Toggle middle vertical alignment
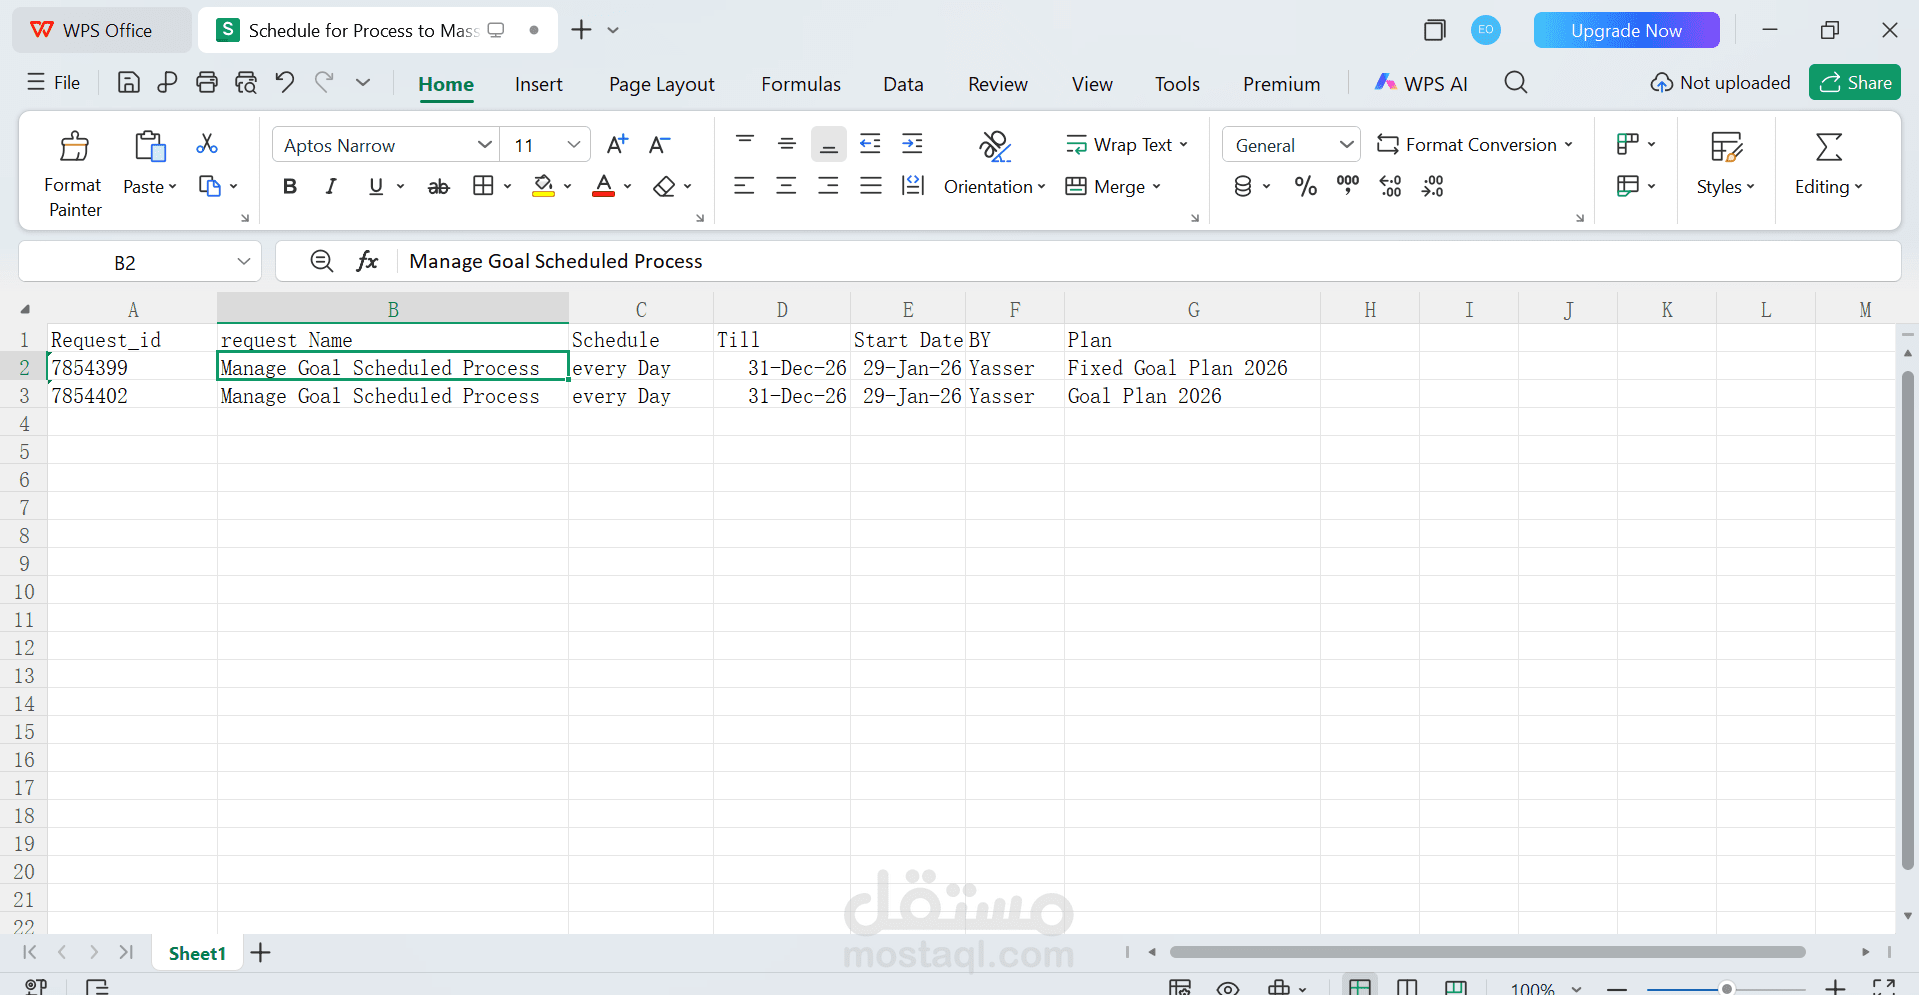The height and width of the screenshot is (995, 1919). pos(787,144)
